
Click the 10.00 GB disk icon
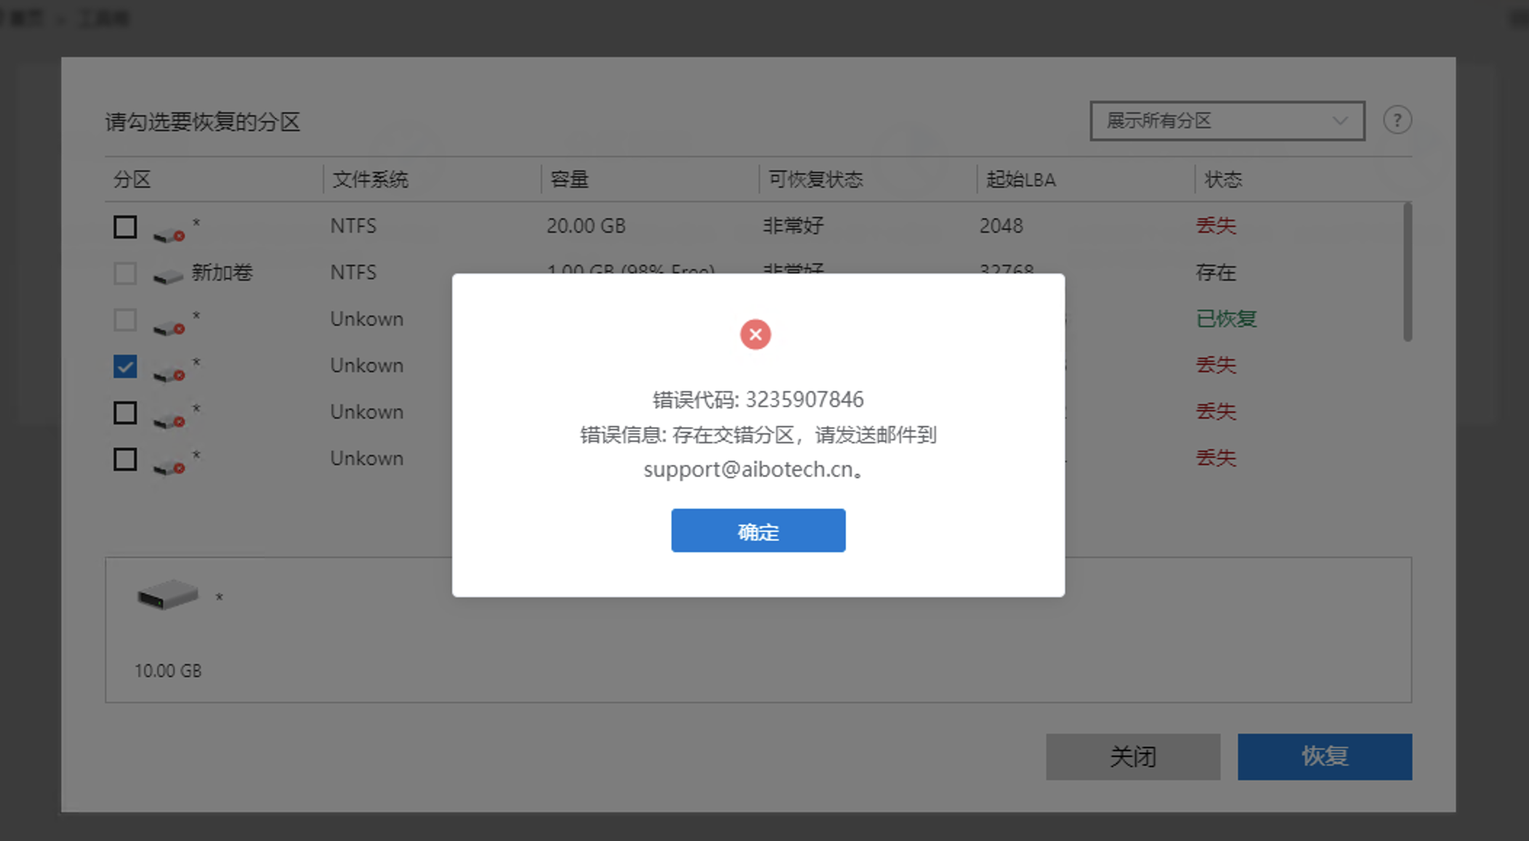pos(167,595)
